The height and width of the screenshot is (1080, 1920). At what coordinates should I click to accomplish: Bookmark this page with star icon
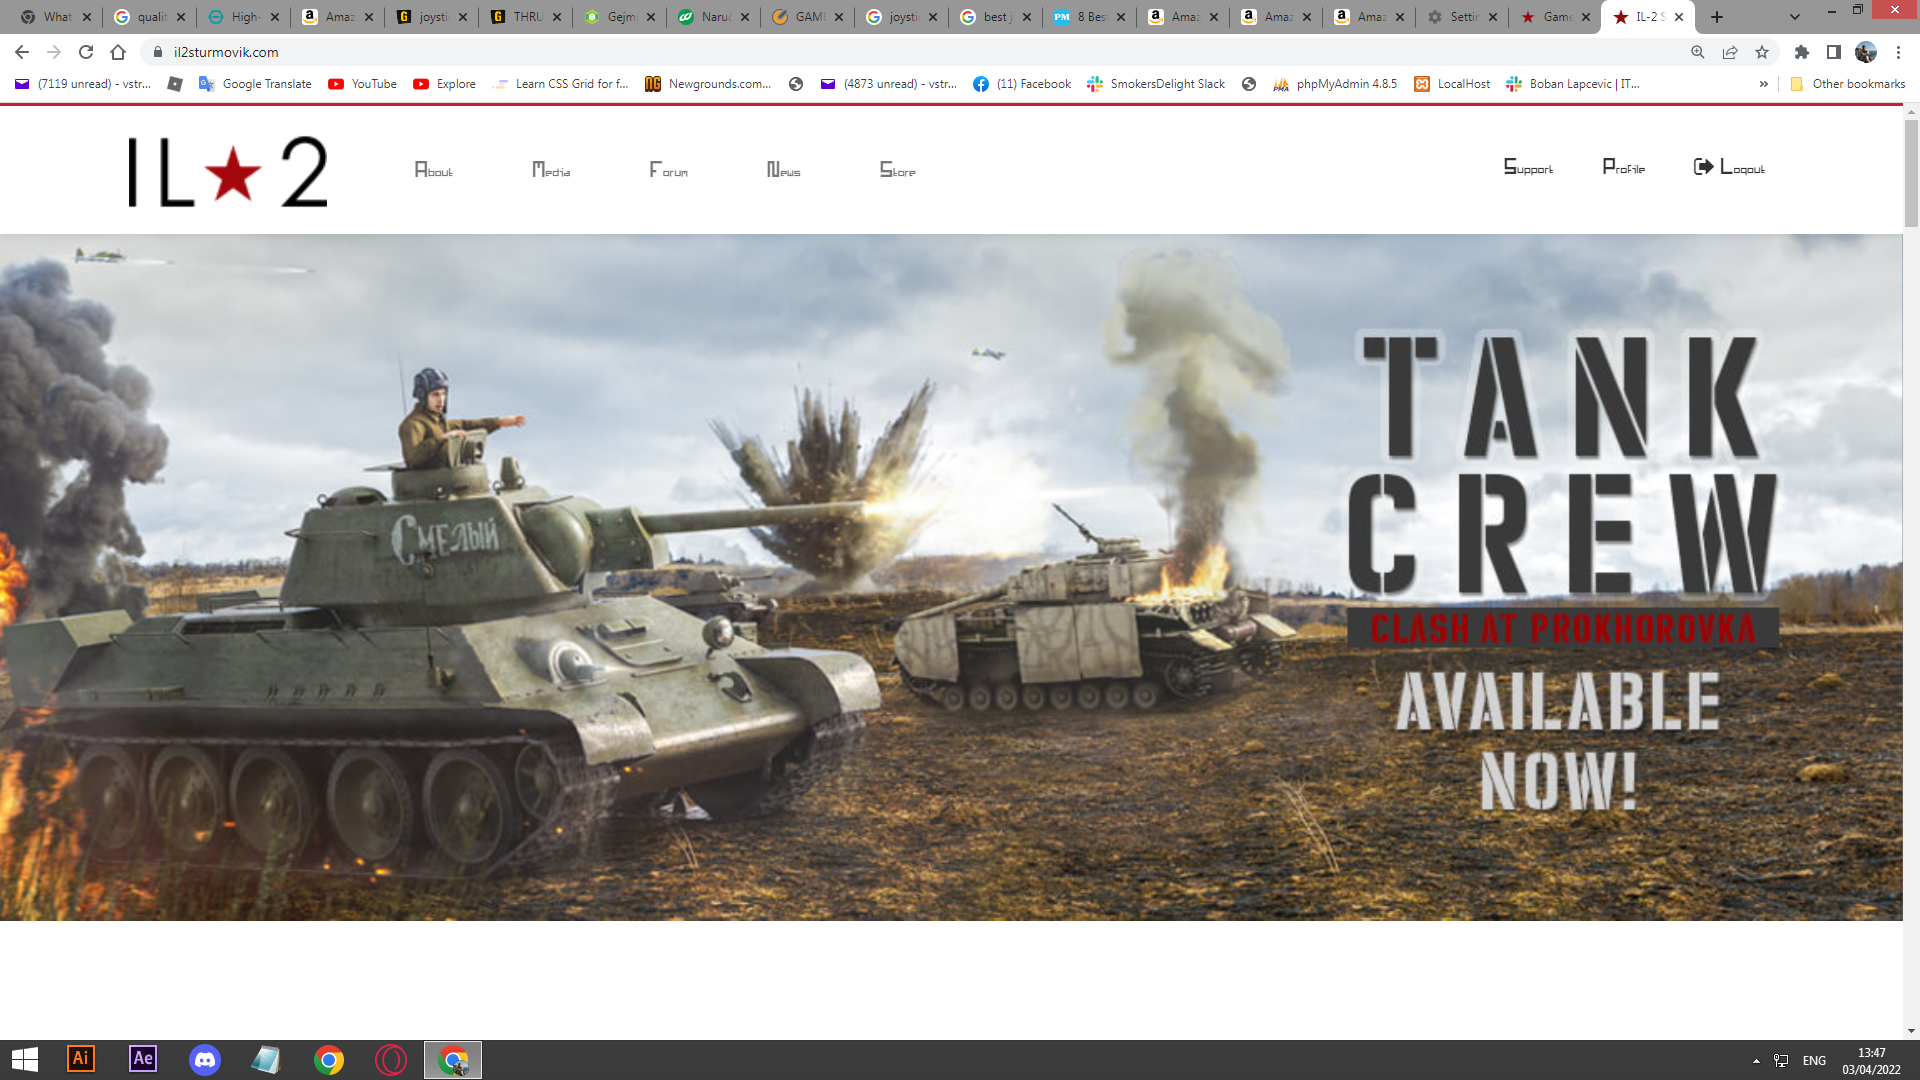[x=1762, y=52]
